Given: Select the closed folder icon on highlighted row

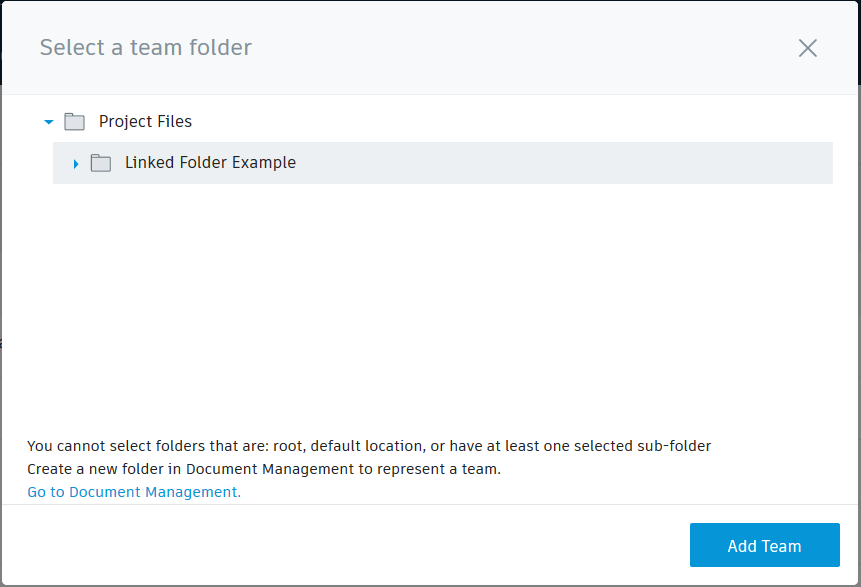Looking at the screenshot, I should coord(100,162).
